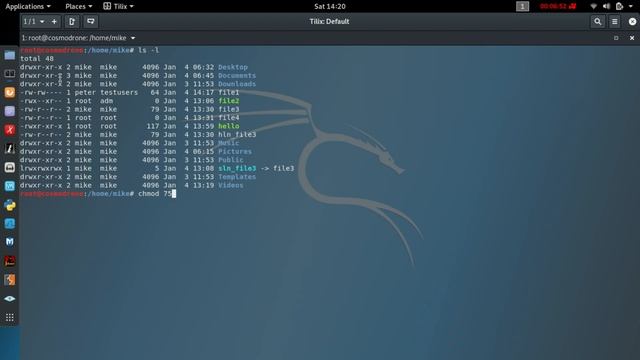Click the 'peter' owner on file1 row
Image resolution: width=640 pixels, height=360 pixels.
tap(85, 92)
